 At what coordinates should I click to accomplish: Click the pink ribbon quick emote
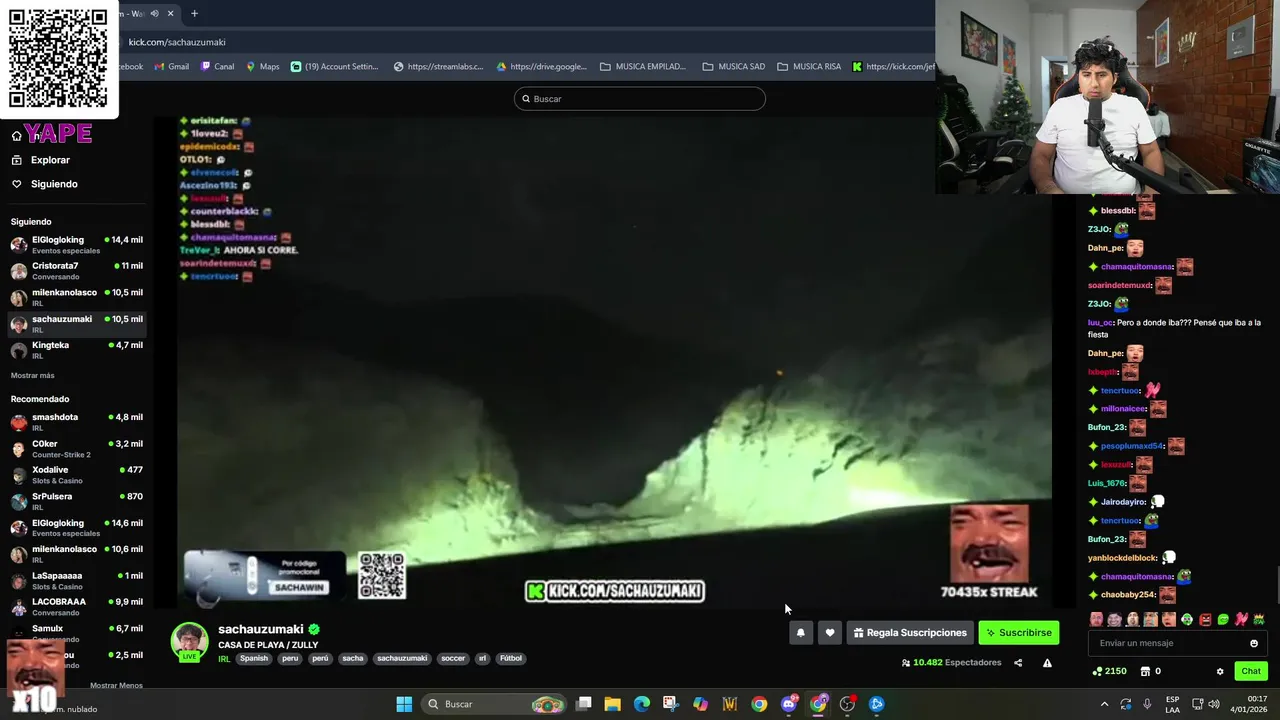pos(1241,620)
